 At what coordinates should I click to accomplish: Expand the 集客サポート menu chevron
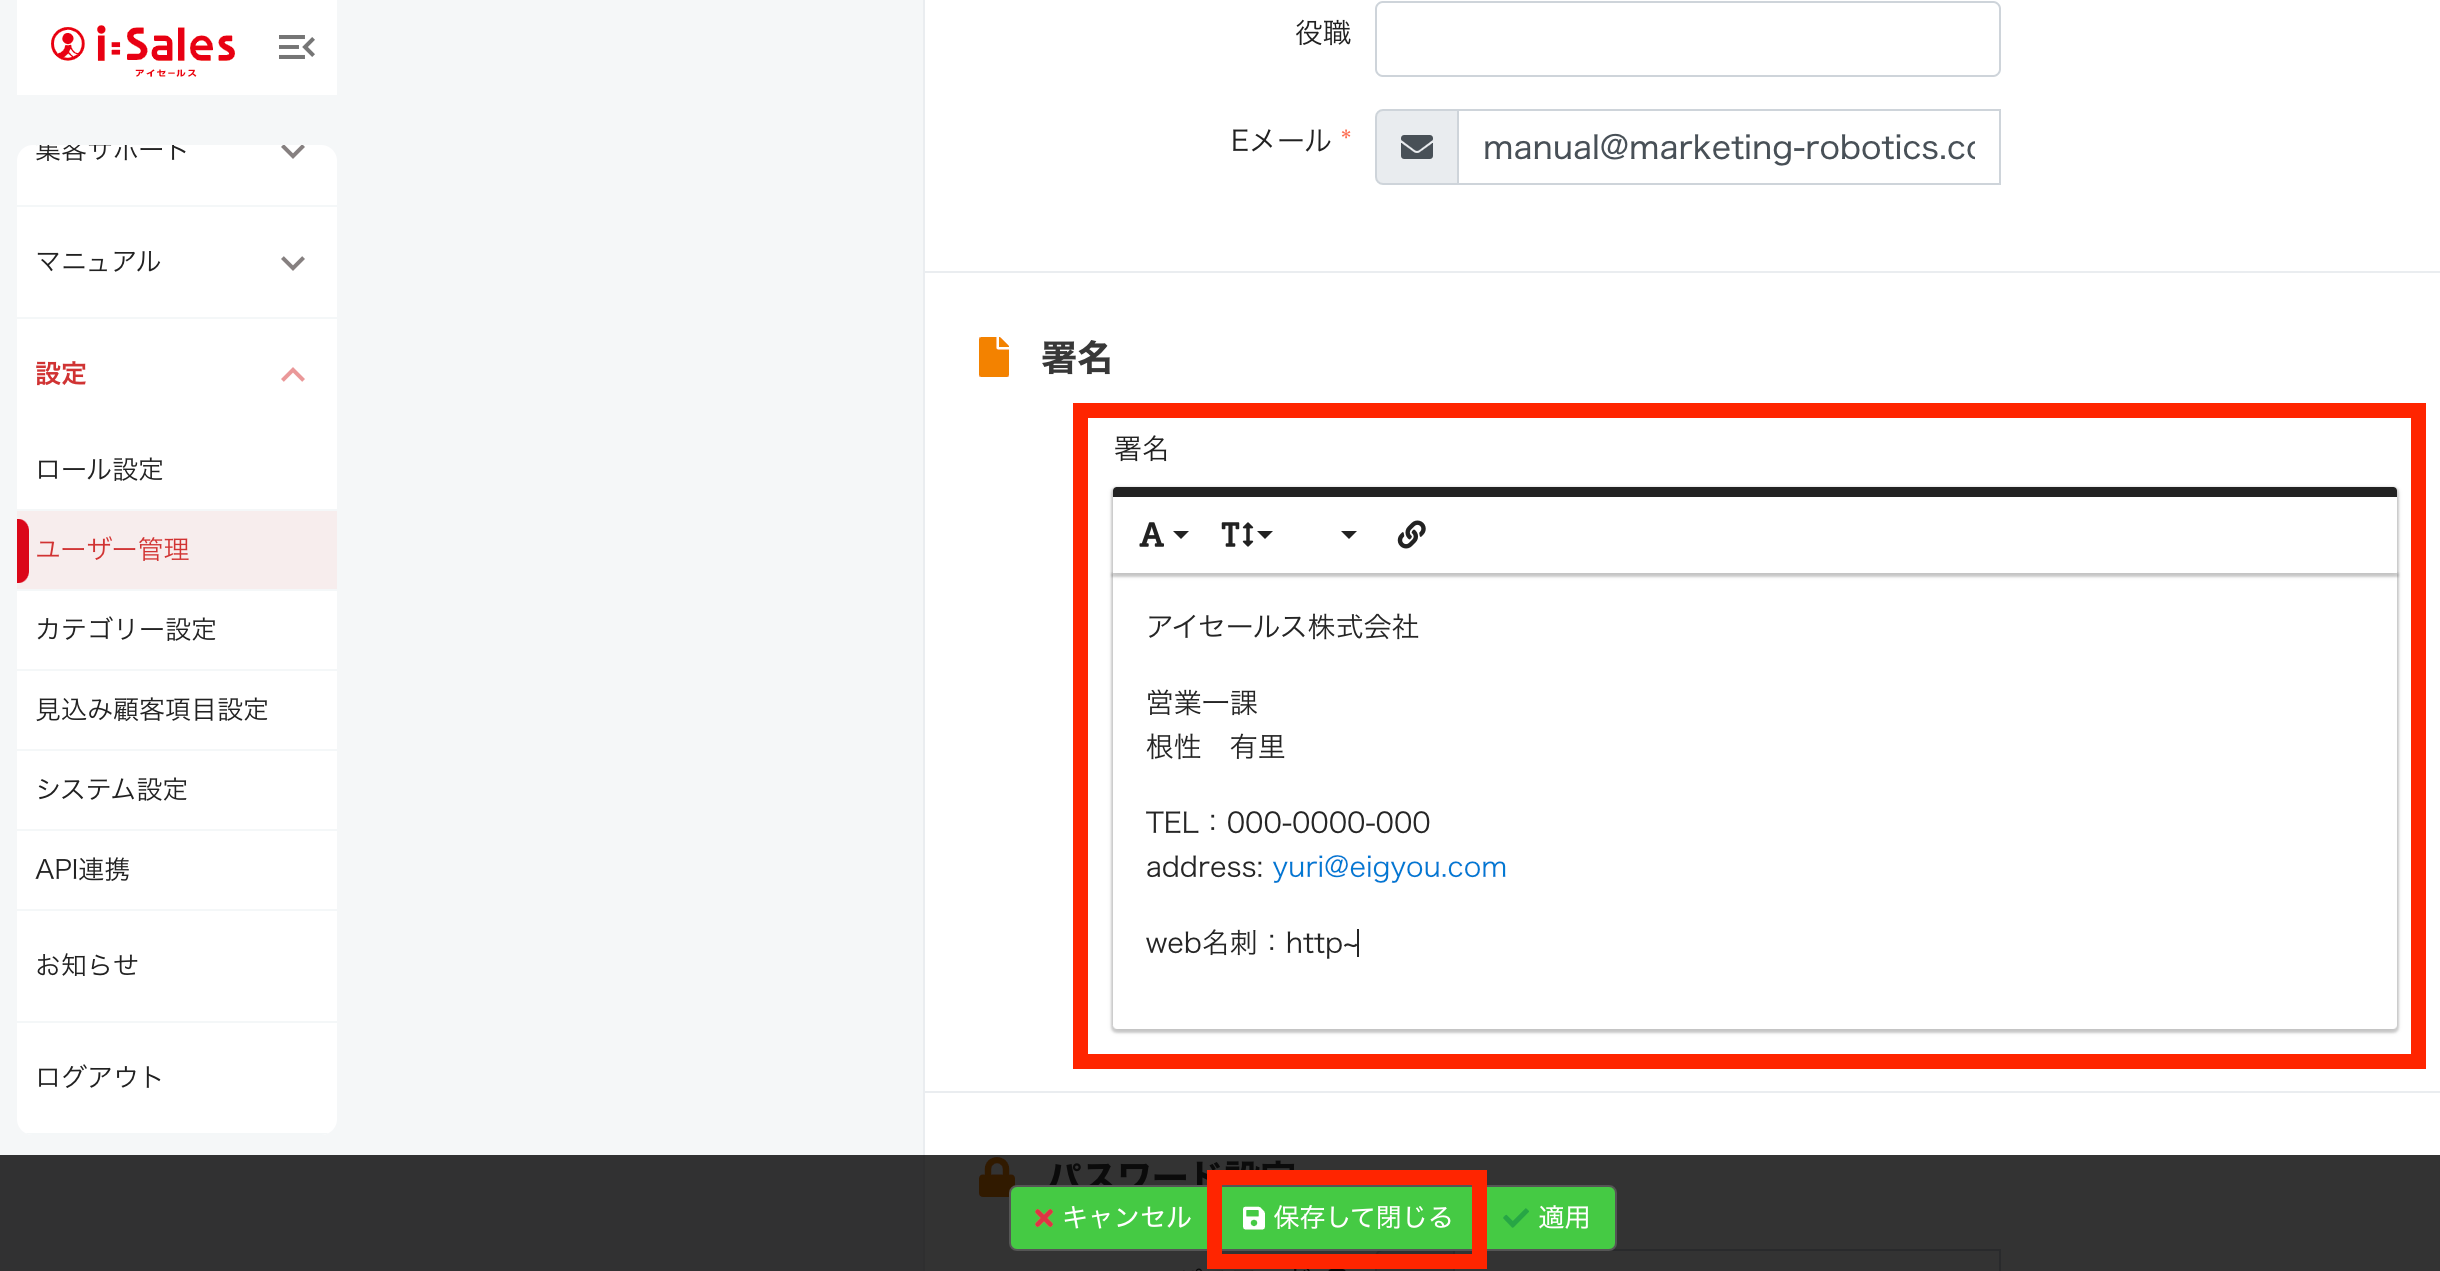[292, 152]
